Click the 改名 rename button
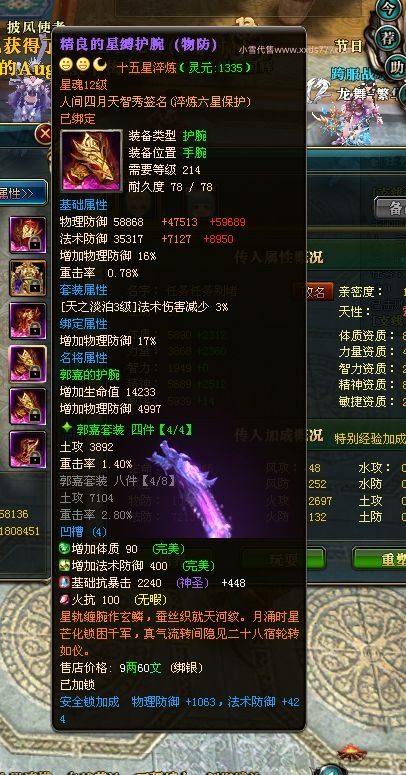 313,292
